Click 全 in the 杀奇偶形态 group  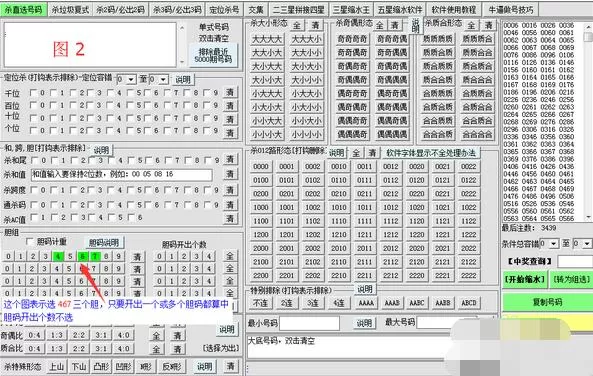pos(380,26)
